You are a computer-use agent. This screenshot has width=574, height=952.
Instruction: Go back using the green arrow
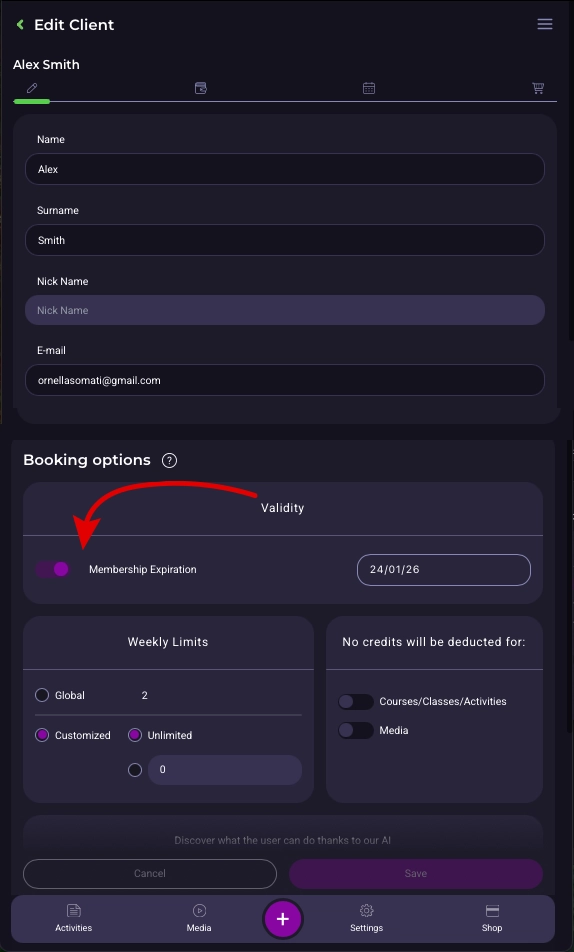coord(20,25)
